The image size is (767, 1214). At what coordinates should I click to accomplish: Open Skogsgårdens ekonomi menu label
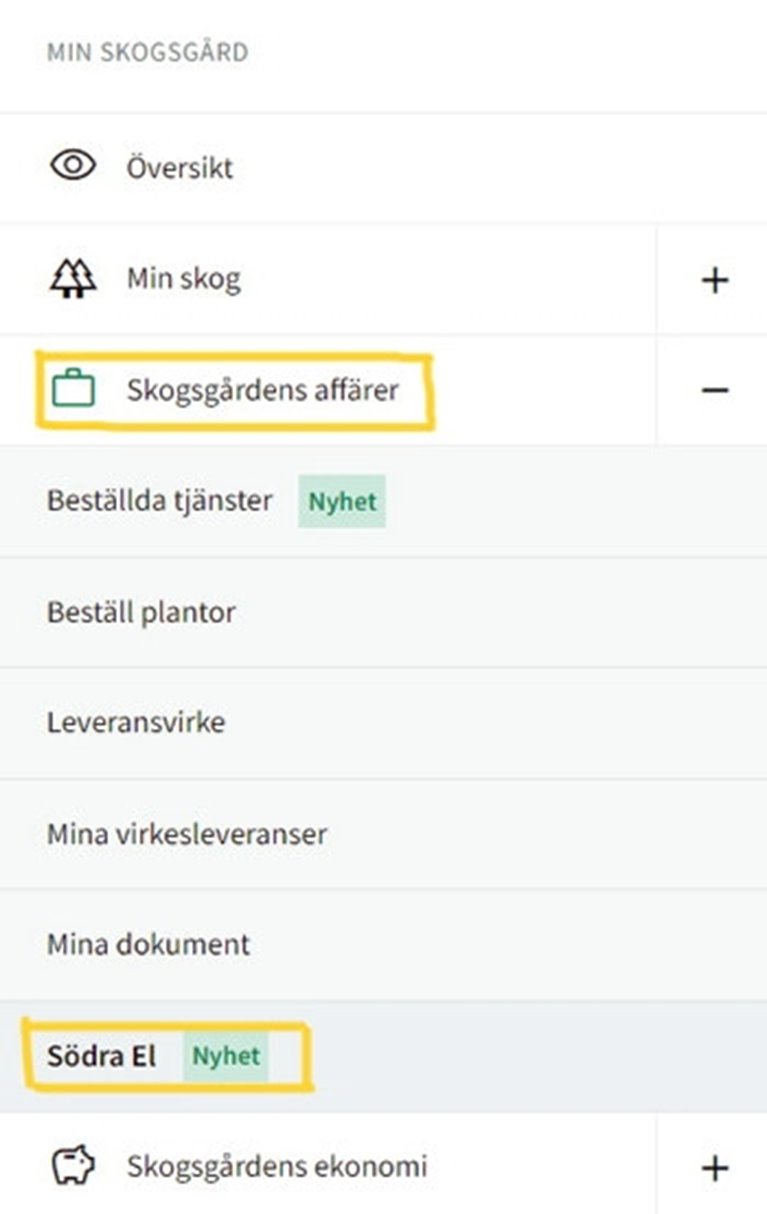(x=276, y=1166)
